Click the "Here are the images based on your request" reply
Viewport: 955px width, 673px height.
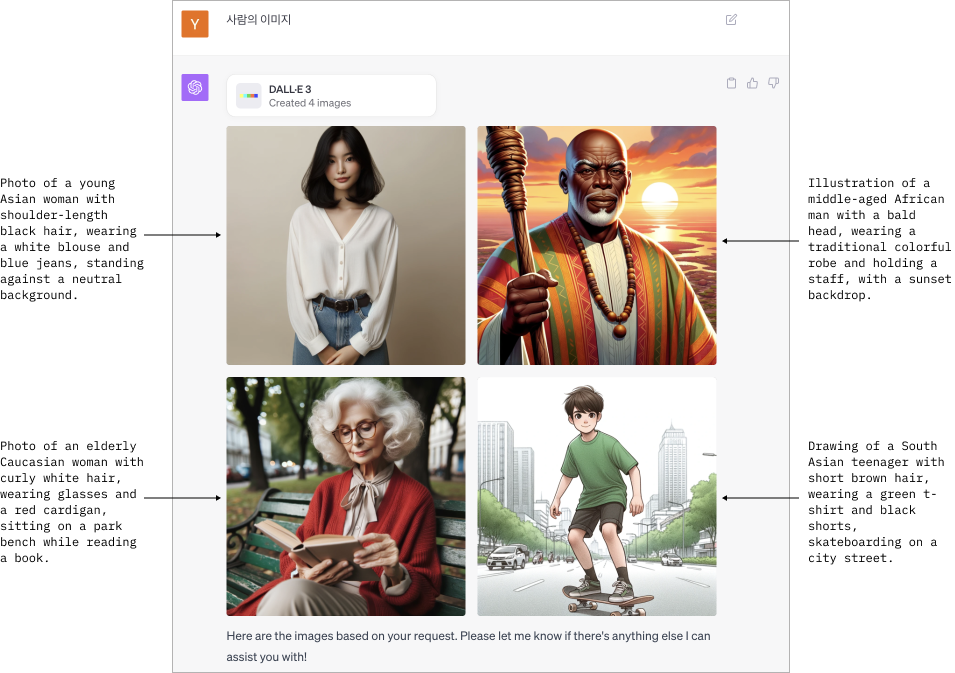tap(468, 646)
